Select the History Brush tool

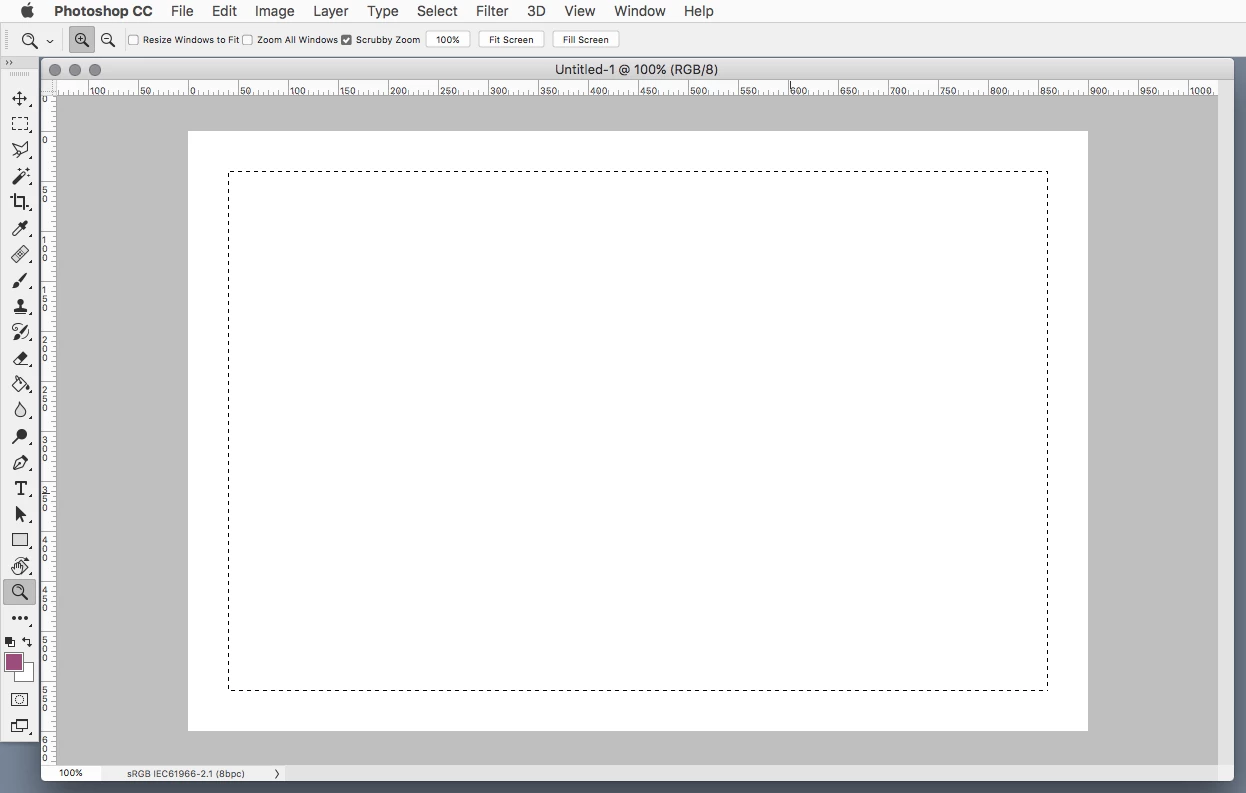tap(19, 332)
